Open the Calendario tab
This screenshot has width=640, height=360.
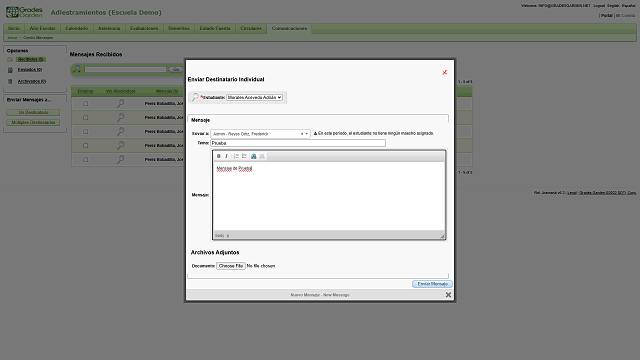coord(77,28)
